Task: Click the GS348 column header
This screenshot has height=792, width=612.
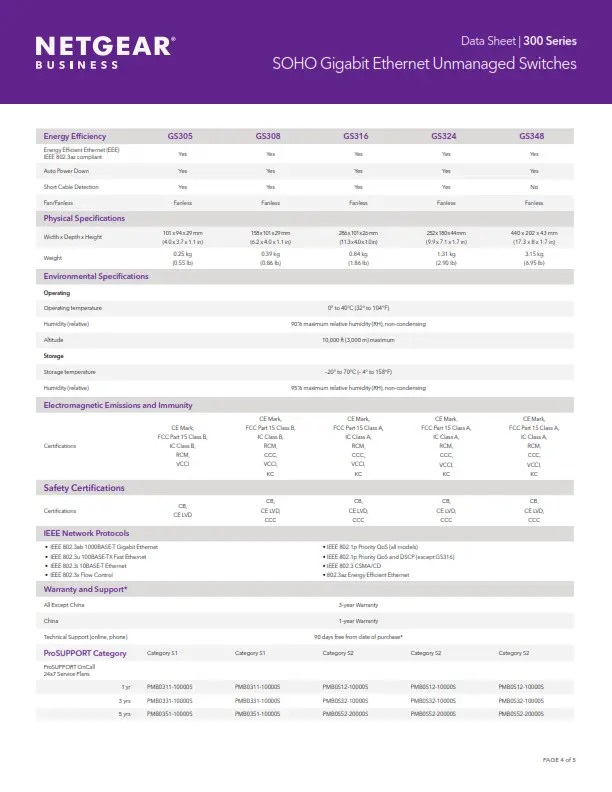Action: point(533,136)
